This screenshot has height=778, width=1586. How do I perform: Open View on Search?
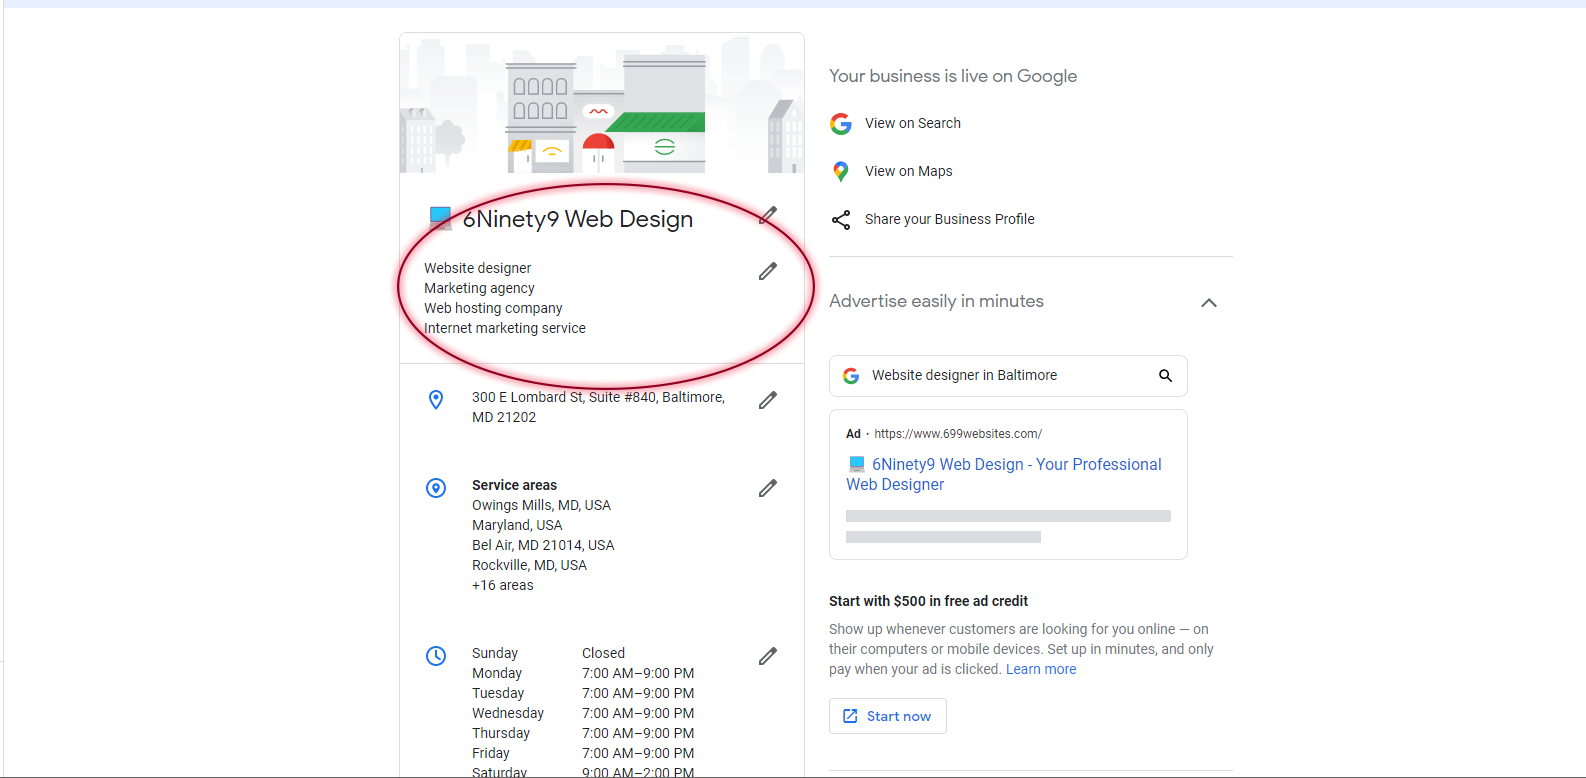[x=912, y=123]
